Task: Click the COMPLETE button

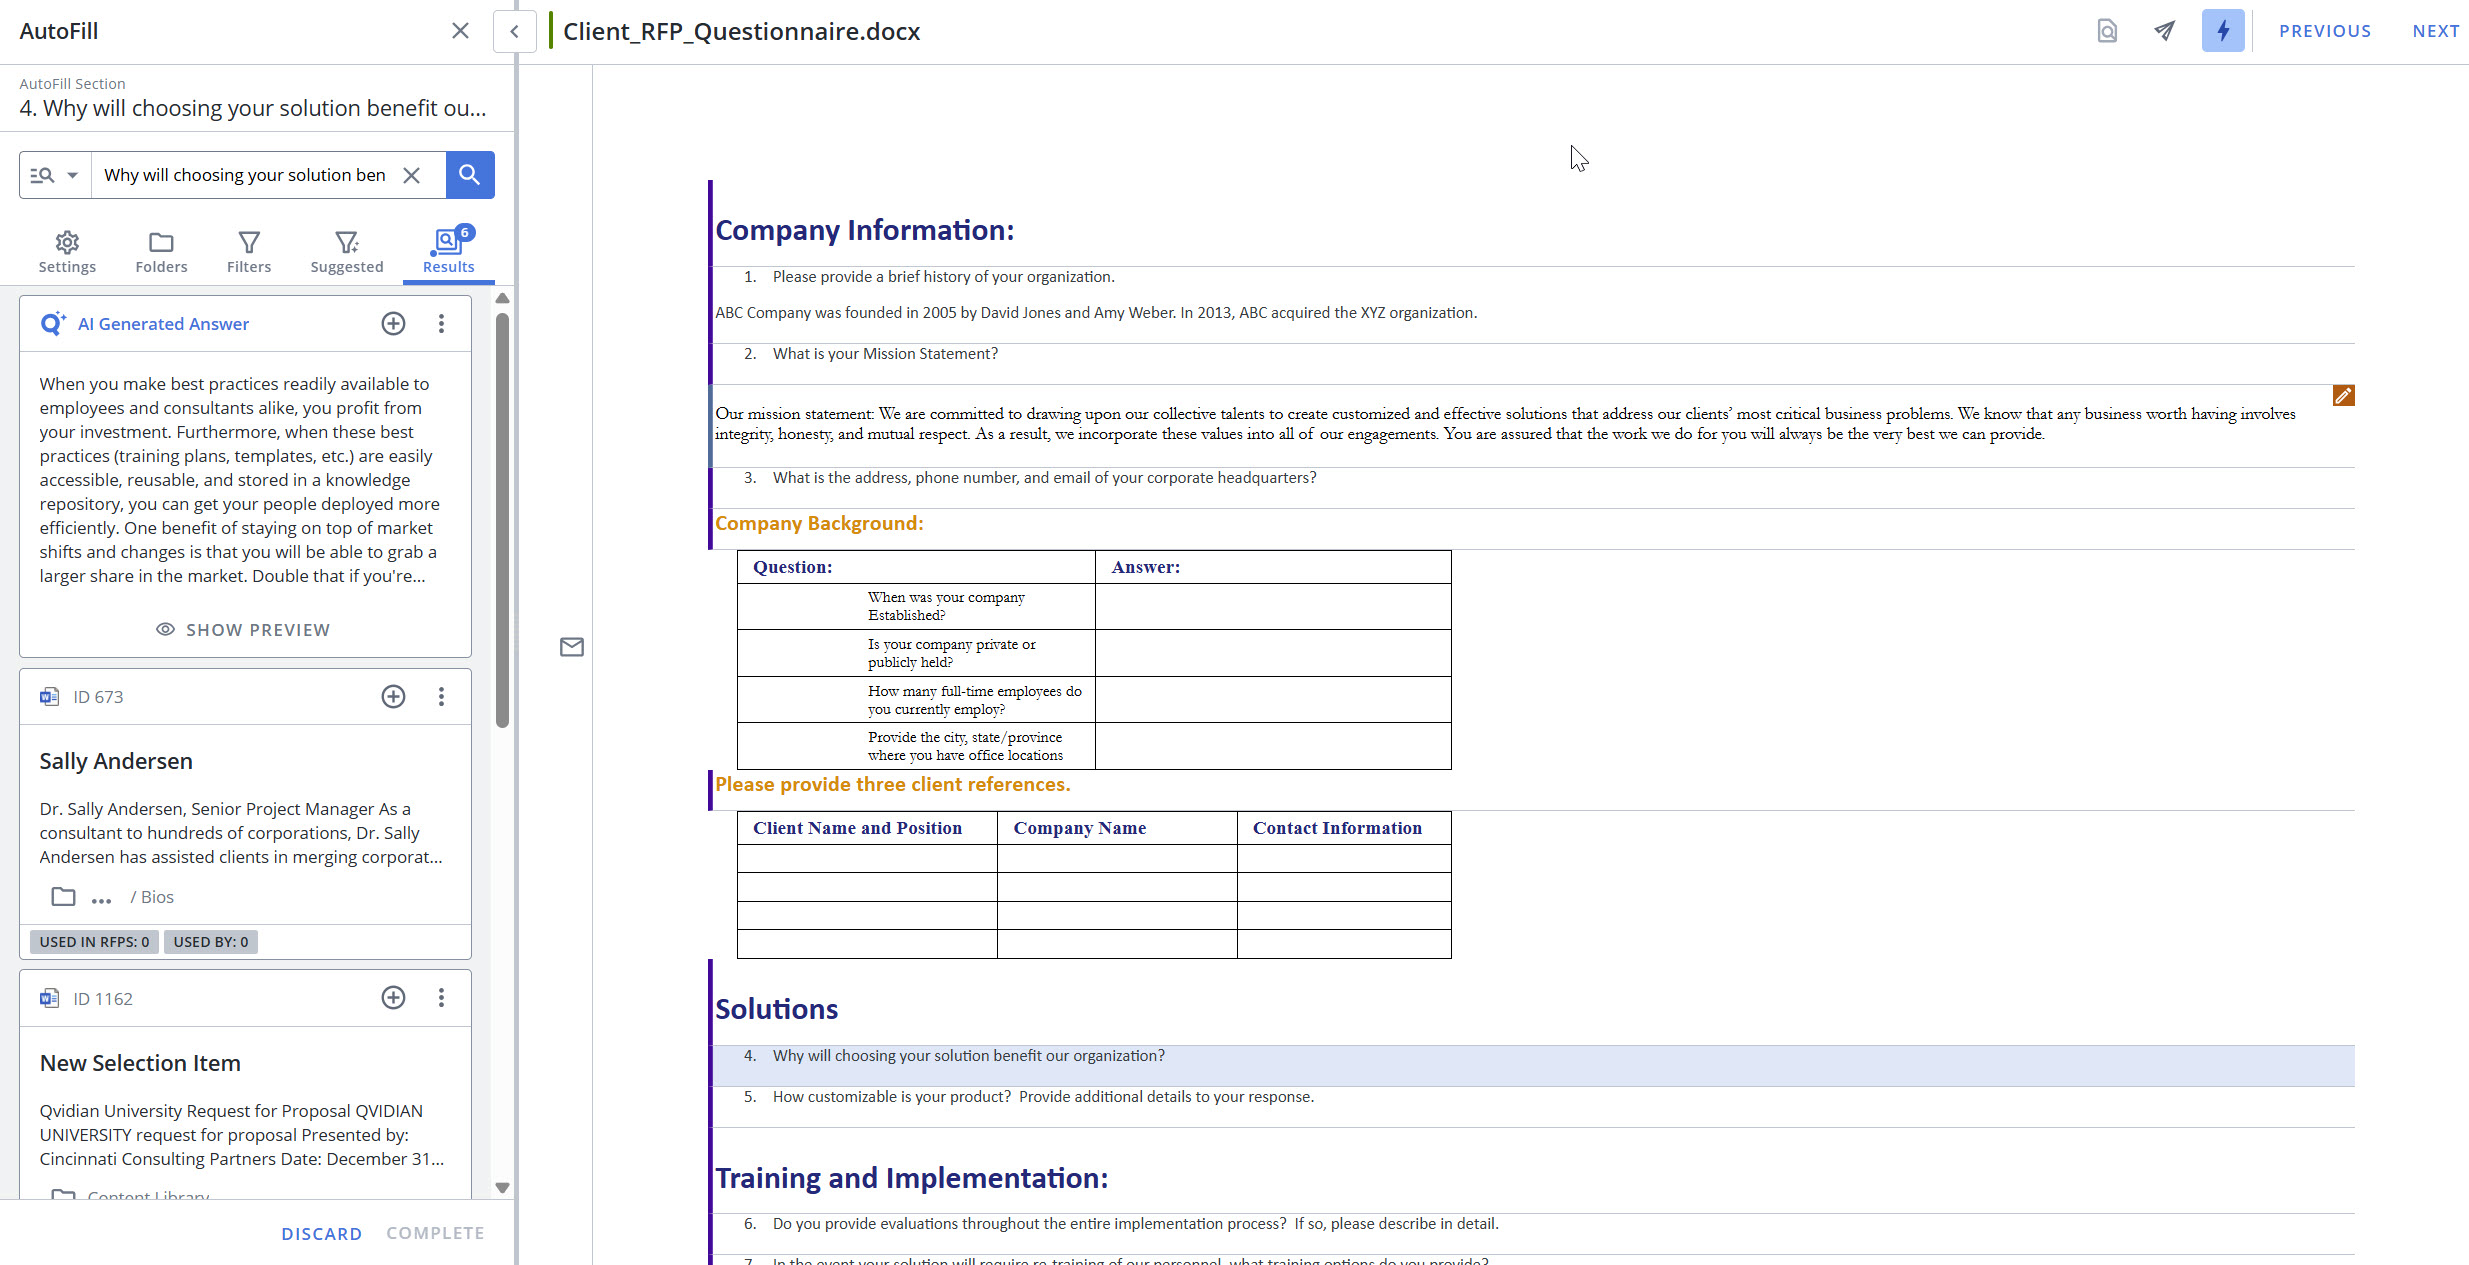Action: (x=435, y=1233)
